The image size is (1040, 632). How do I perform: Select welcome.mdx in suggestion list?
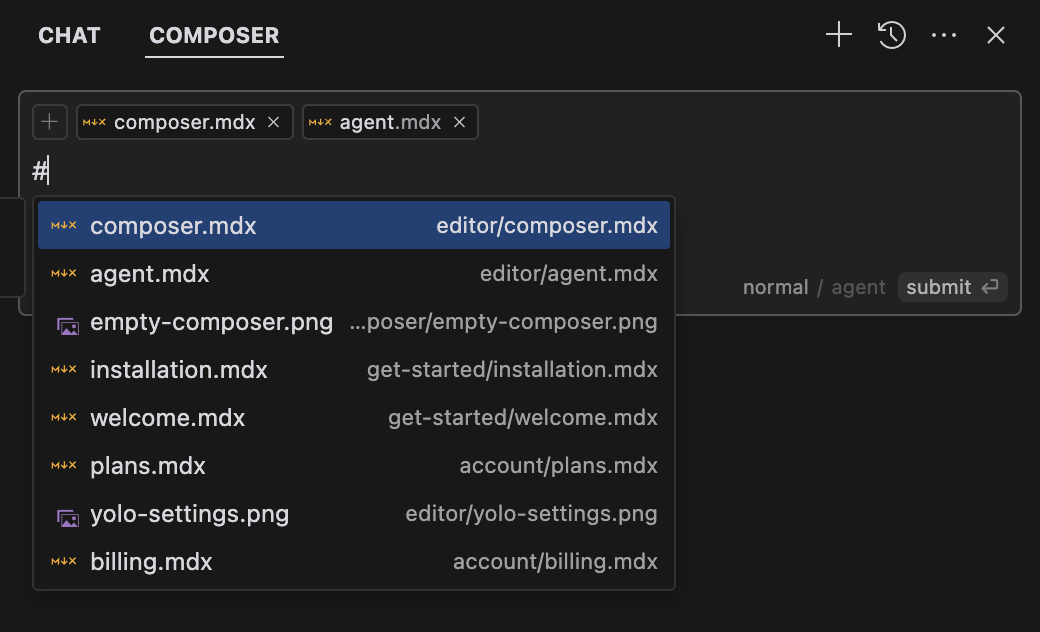click(x=354, y=418)
